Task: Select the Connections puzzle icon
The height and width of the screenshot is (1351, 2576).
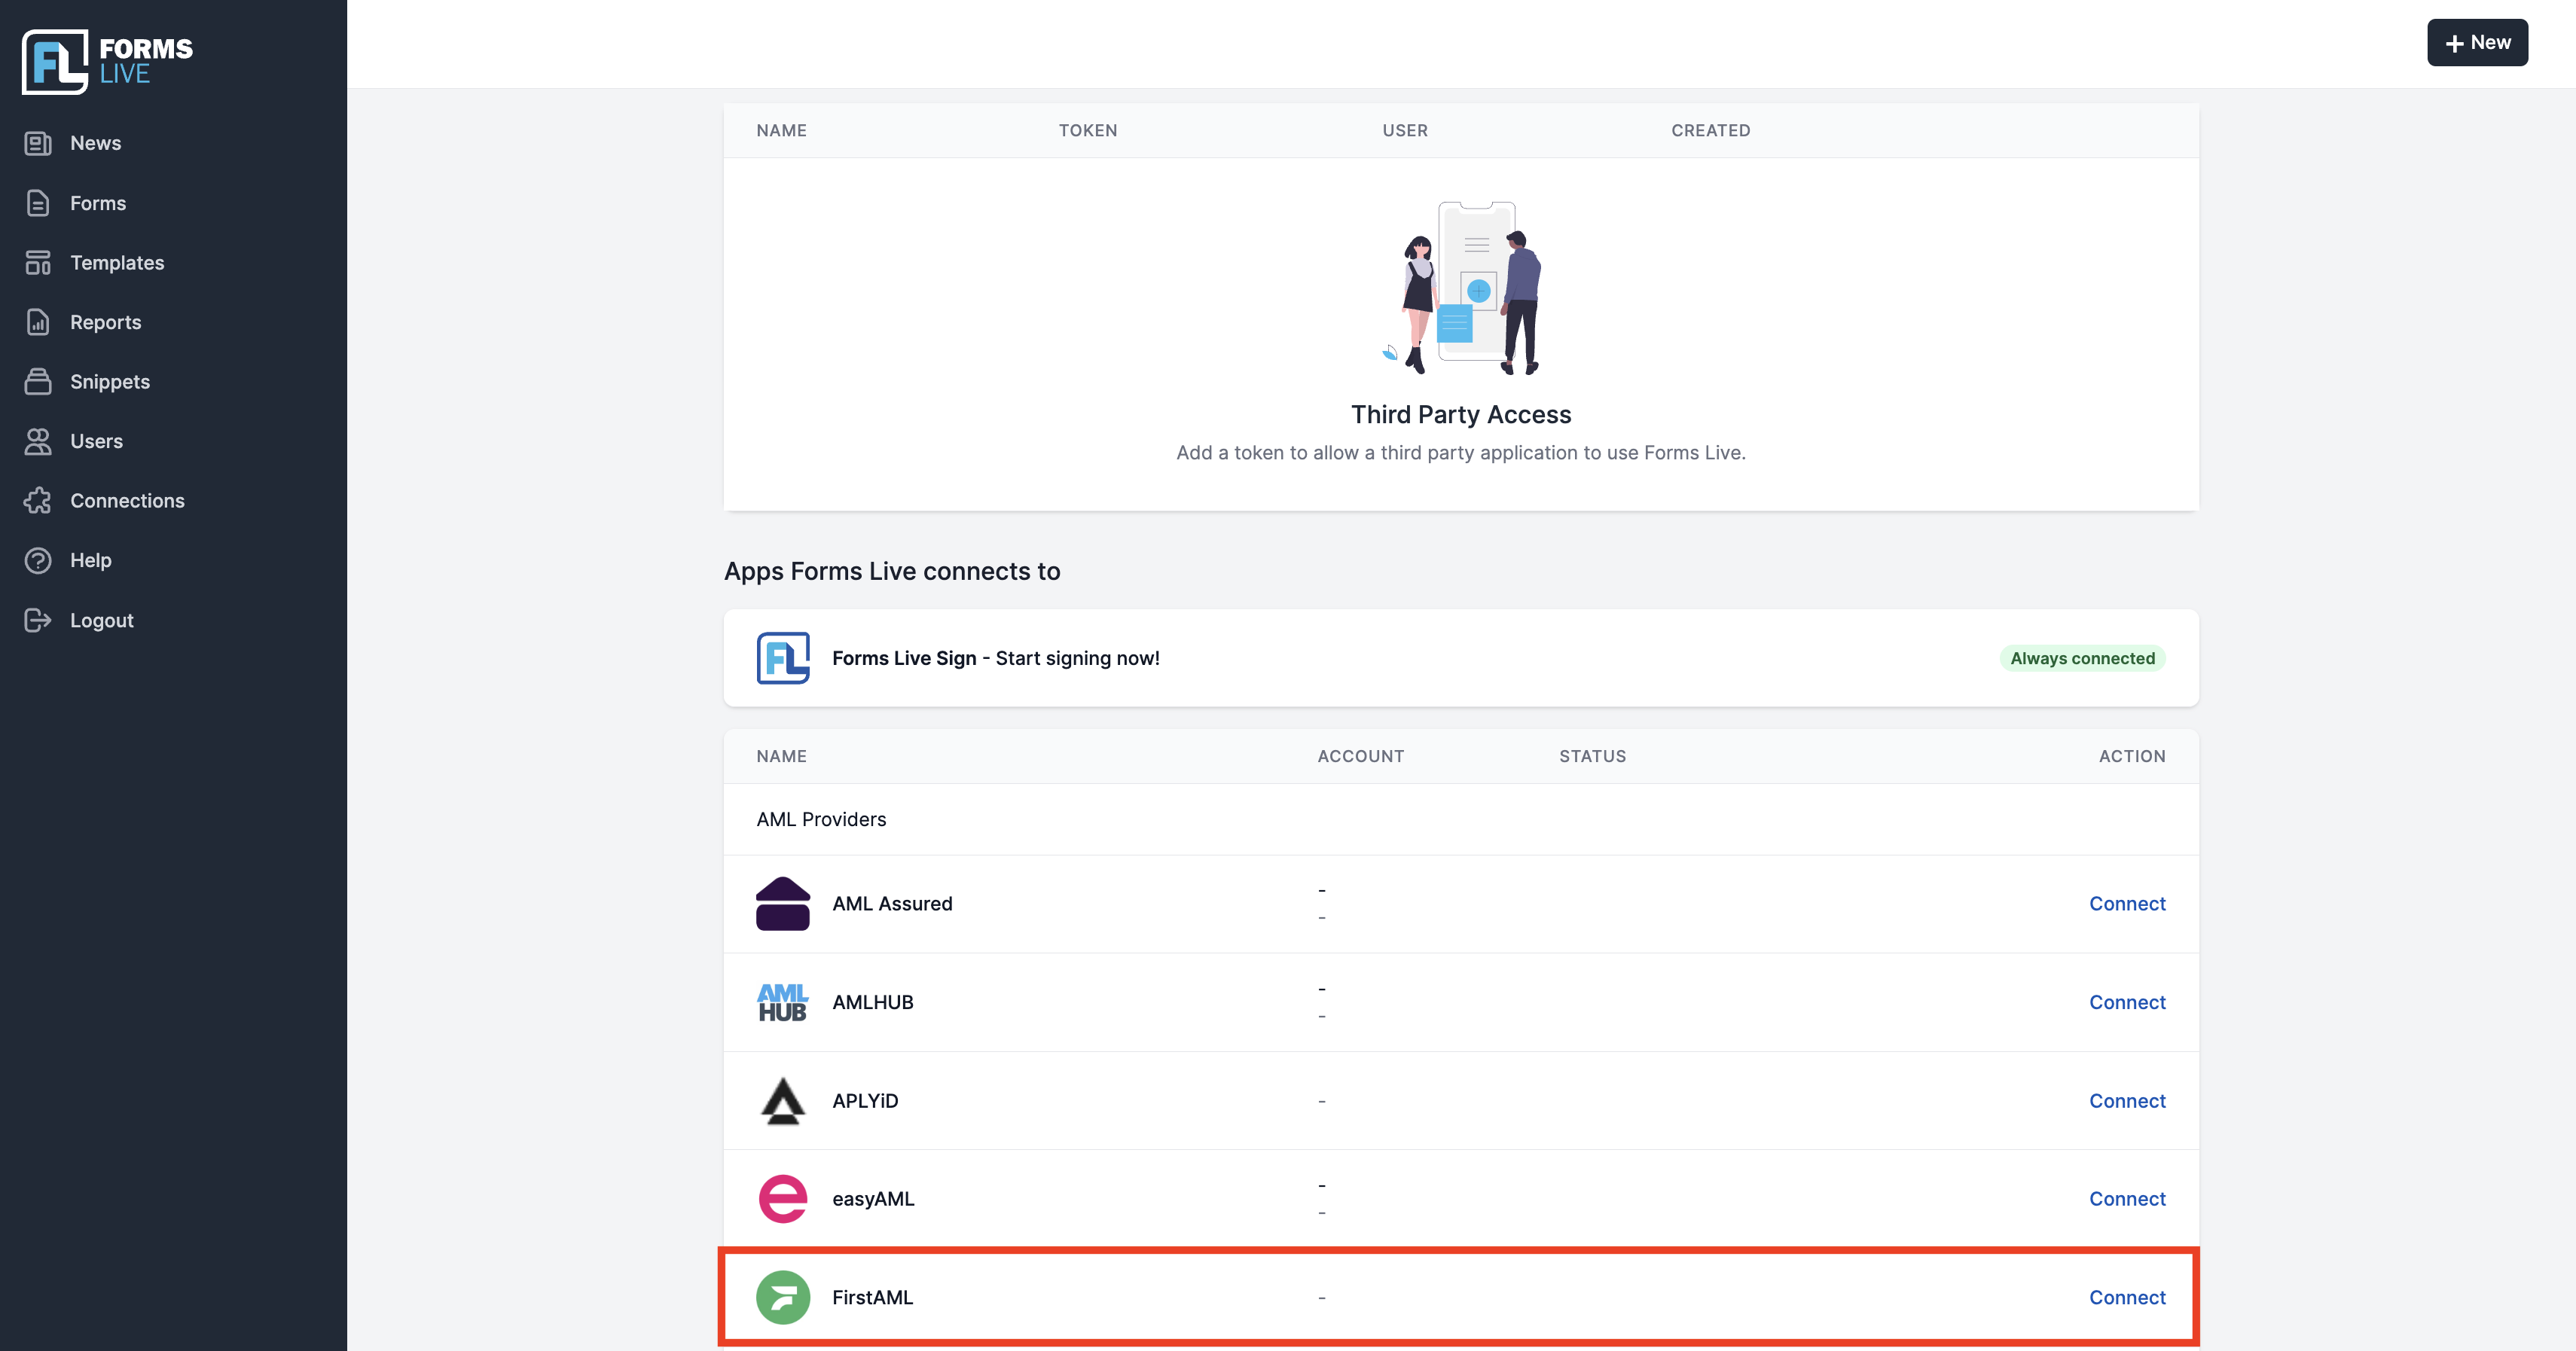Action: (38, 501)
